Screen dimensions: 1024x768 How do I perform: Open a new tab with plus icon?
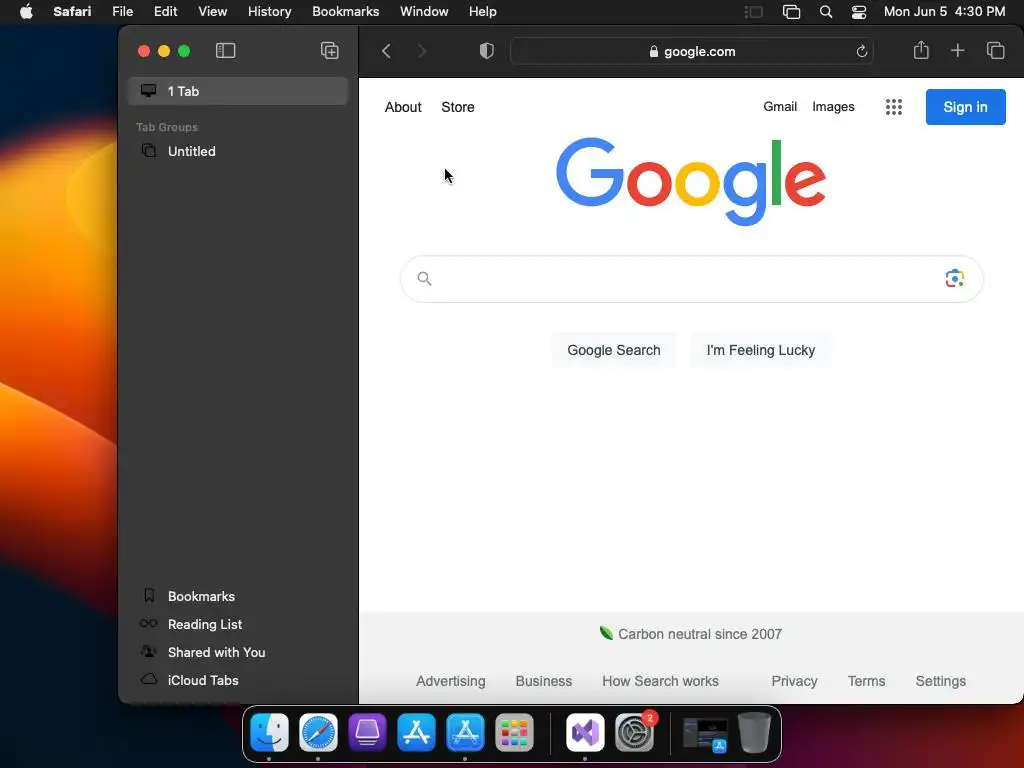957,50
